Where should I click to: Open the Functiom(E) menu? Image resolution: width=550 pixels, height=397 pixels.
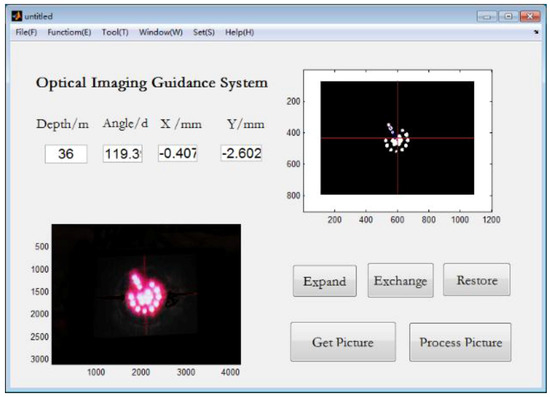pos(69,32)
